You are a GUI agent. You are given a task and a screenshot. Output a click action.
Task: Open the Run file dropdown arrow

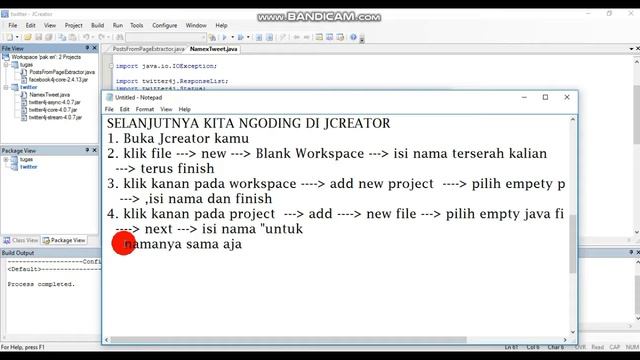248,37
